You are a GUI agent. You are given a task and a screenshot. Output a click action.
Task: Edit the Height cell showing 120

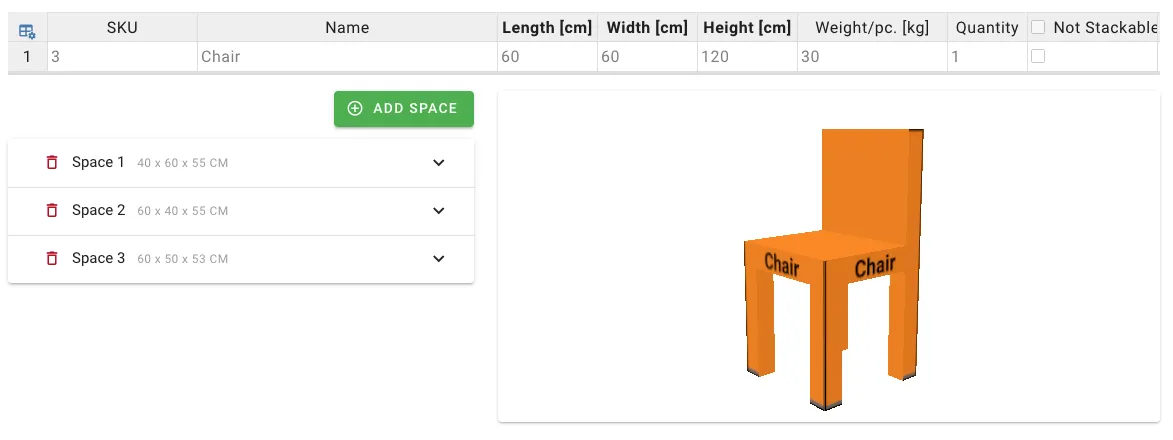pyautogui.click(x=747, y=57)
